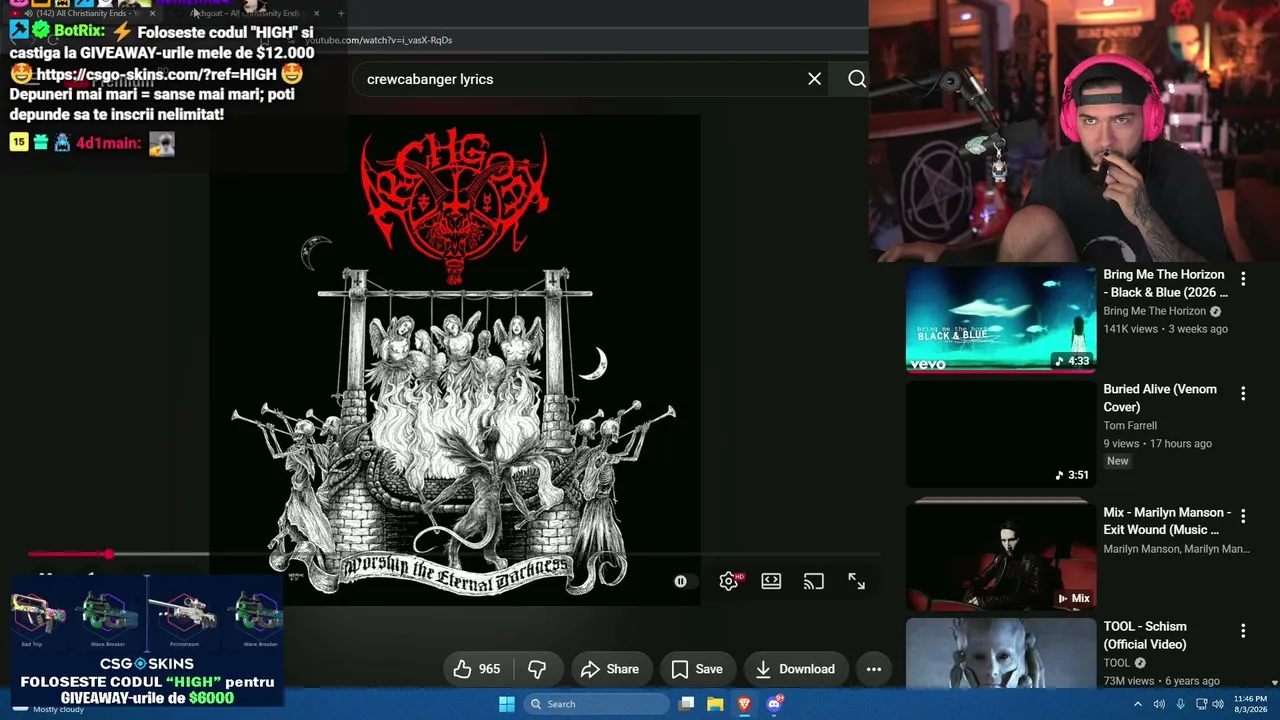This screenshot has height=720, width=1280.
Task: Enter full screen video mode
Action: [x=857, y=581]
